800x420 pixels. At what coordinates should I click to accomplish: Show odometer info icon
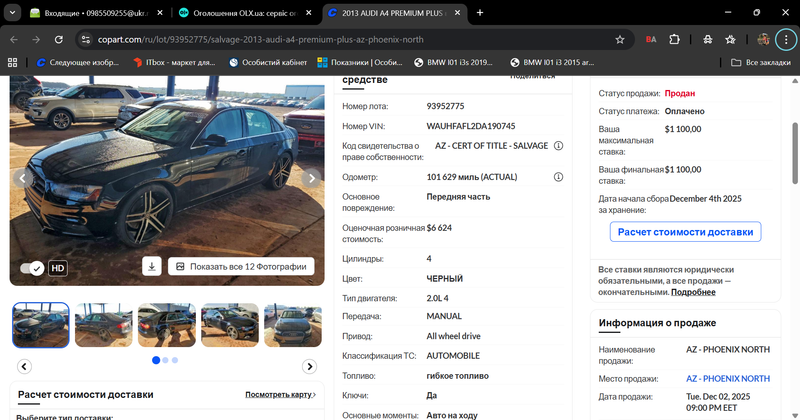tap(559, 177)
